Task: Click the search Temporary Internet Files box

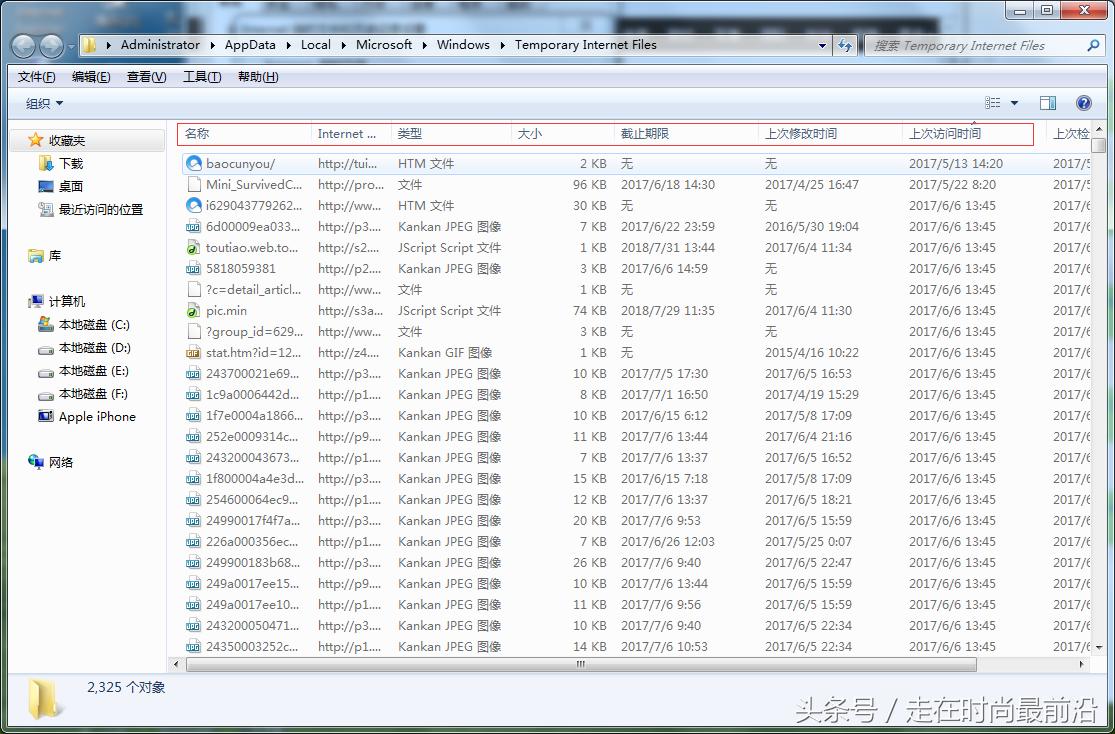Action: [975, 45]
